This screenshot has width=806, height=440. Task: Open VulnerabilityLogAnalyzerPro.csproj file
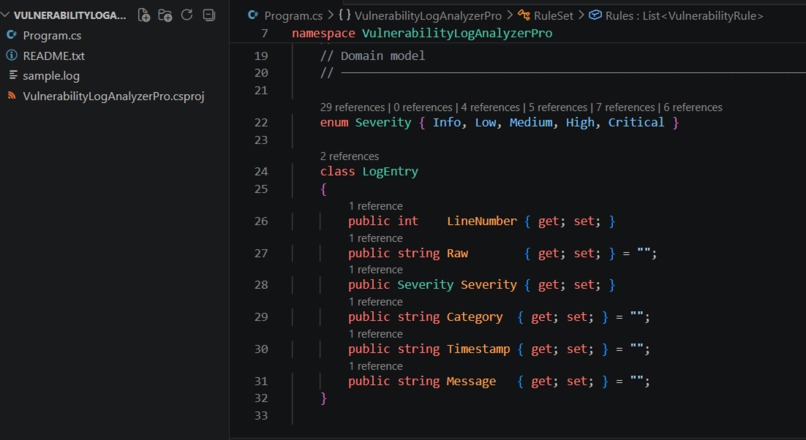[114, 96]
